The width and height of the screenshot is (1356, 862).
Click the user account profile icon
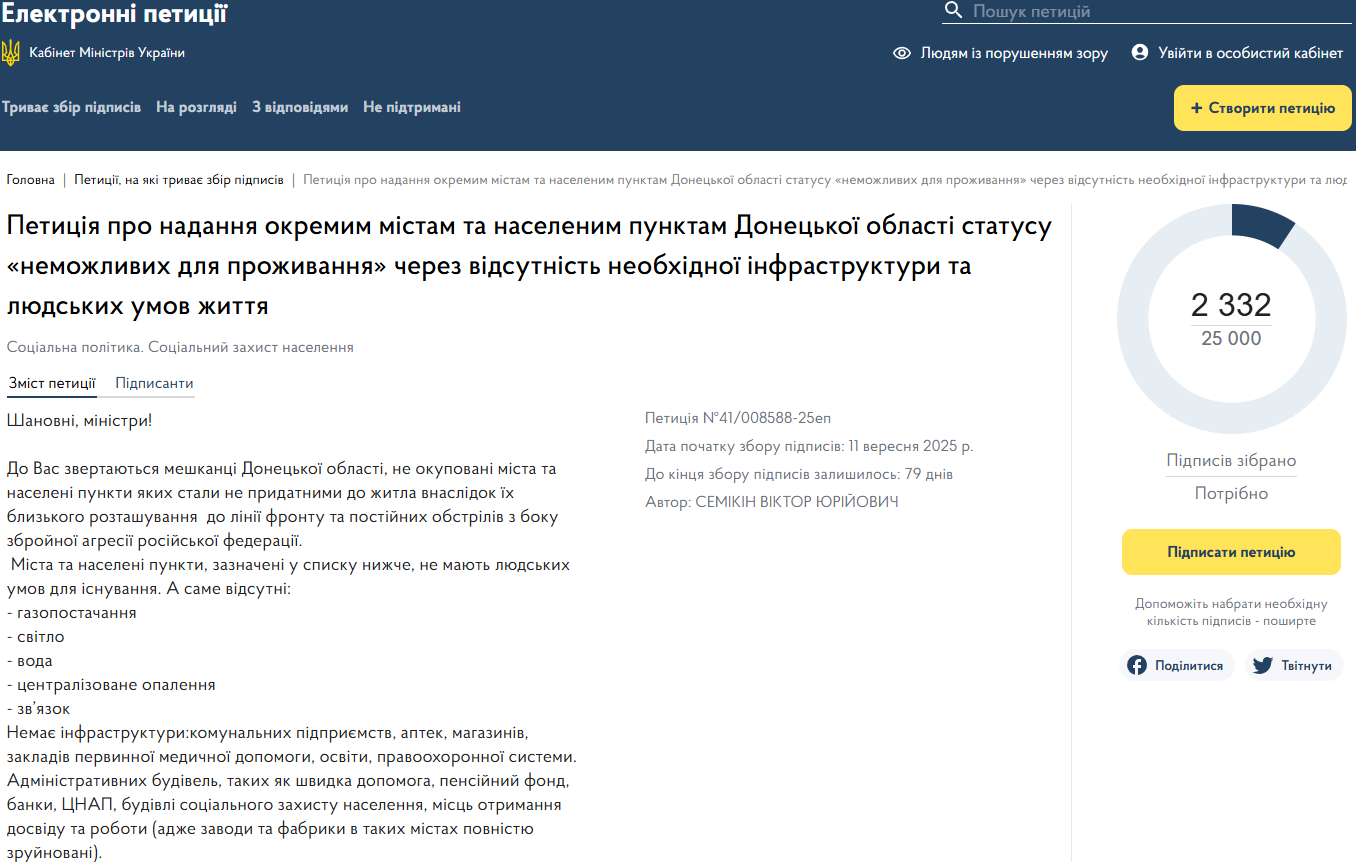(1140, 52)
